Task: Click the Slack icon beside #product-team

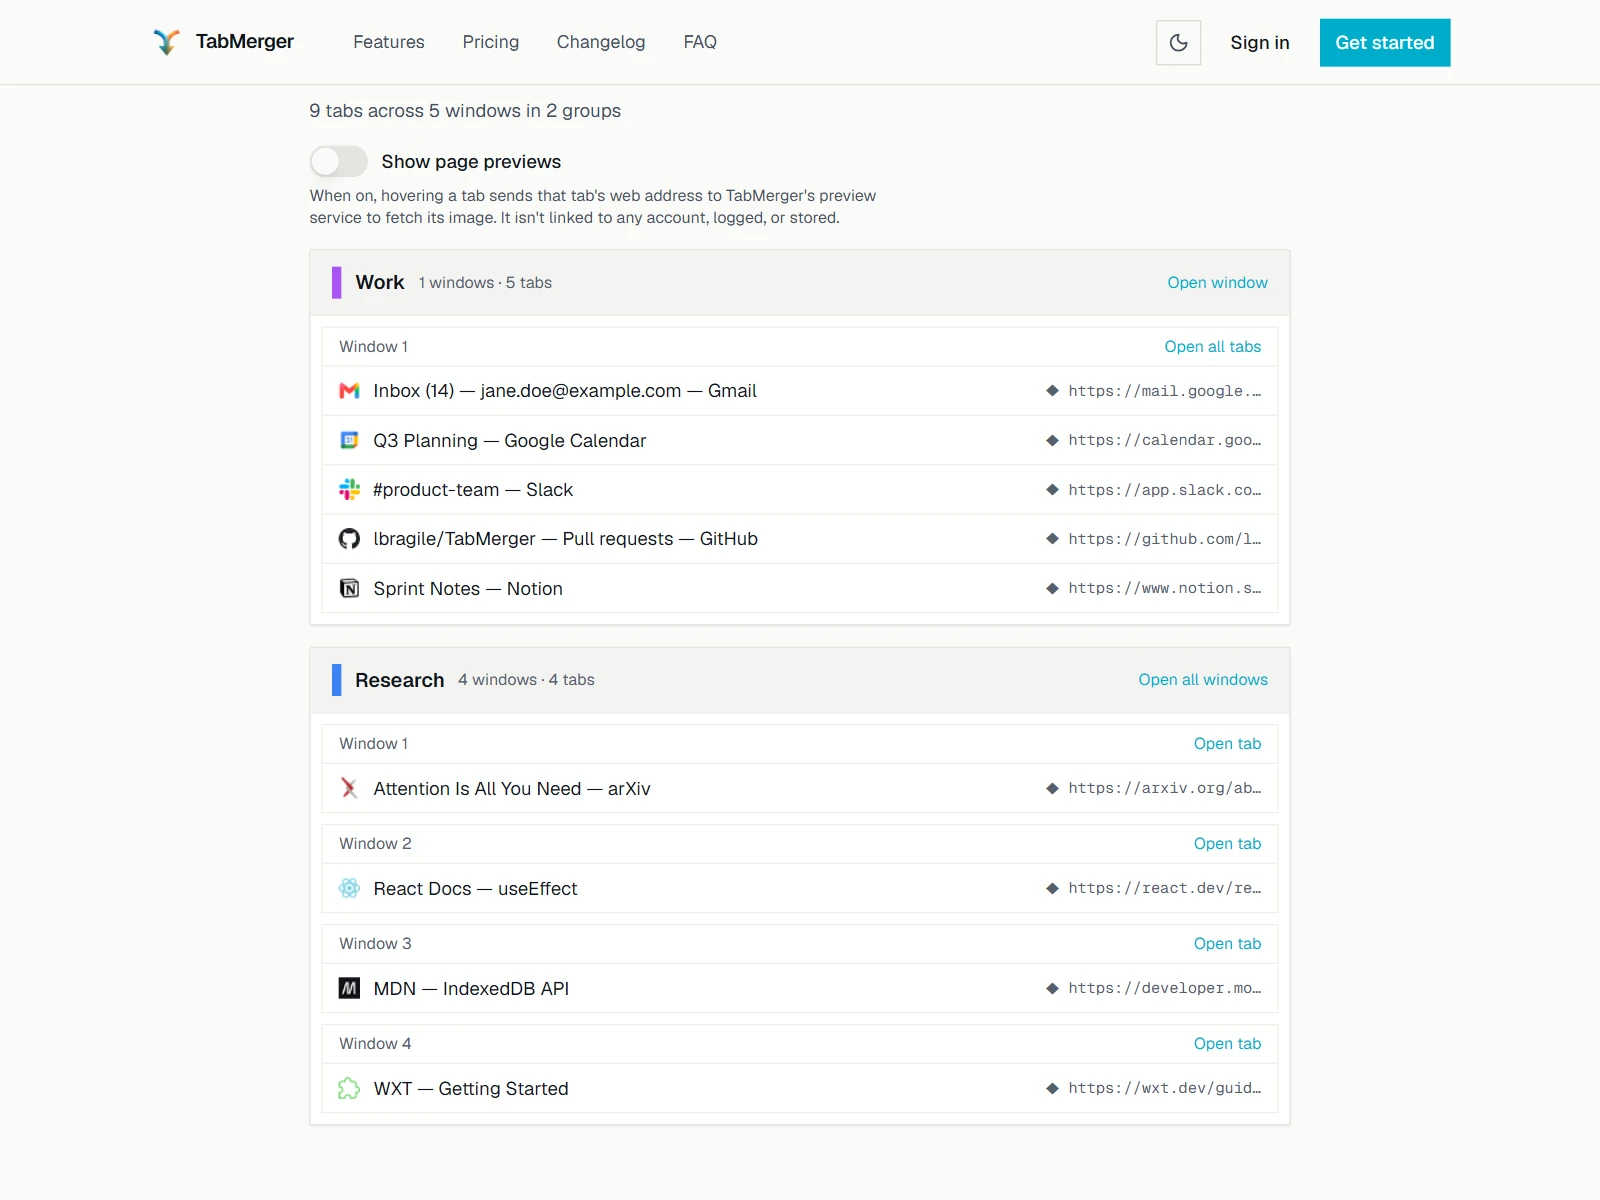Action: point(349,490)
